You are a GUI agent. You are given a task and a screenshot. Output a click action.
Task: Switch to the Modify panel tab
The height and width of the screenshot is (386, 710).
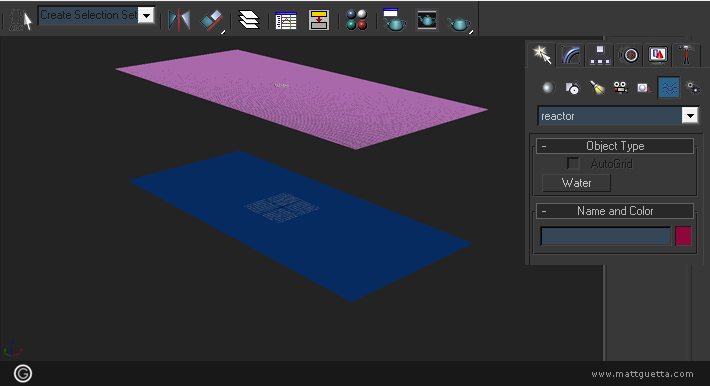[571, 55]
